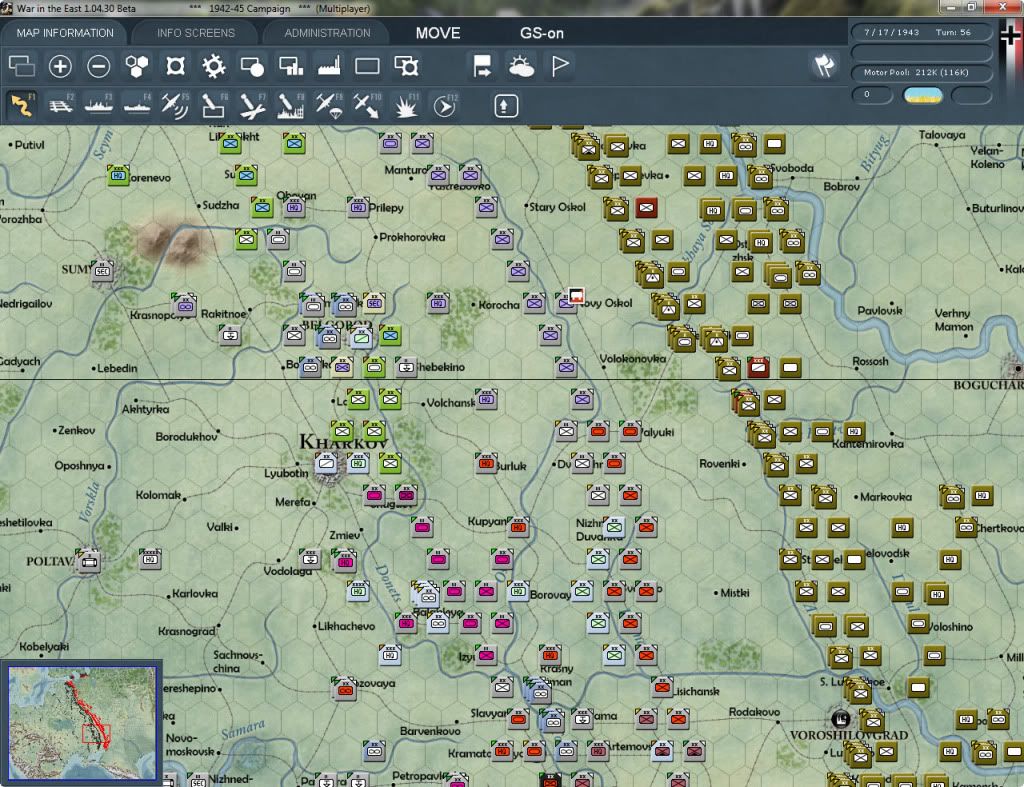Zoom in the map with plus icon
This screenshot has height=787, width=1024.
(x=60, y=66)
